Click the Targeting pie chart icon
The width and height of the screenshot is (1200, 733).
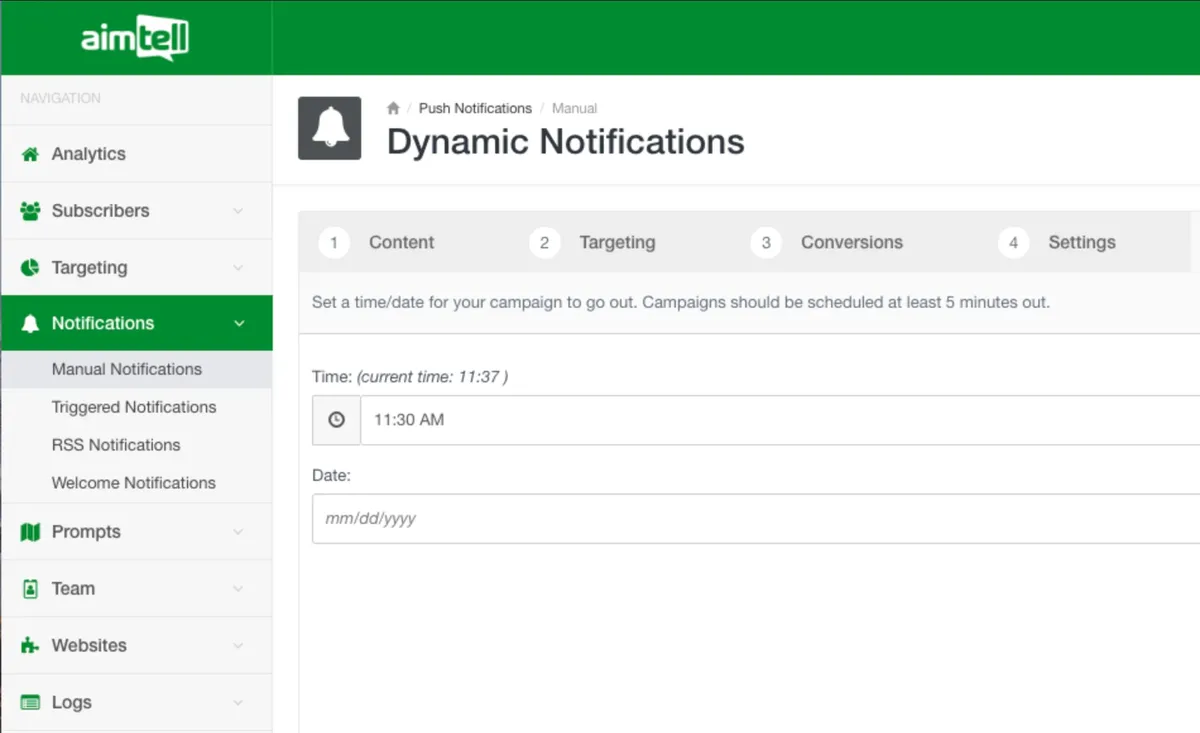[30, 268]
